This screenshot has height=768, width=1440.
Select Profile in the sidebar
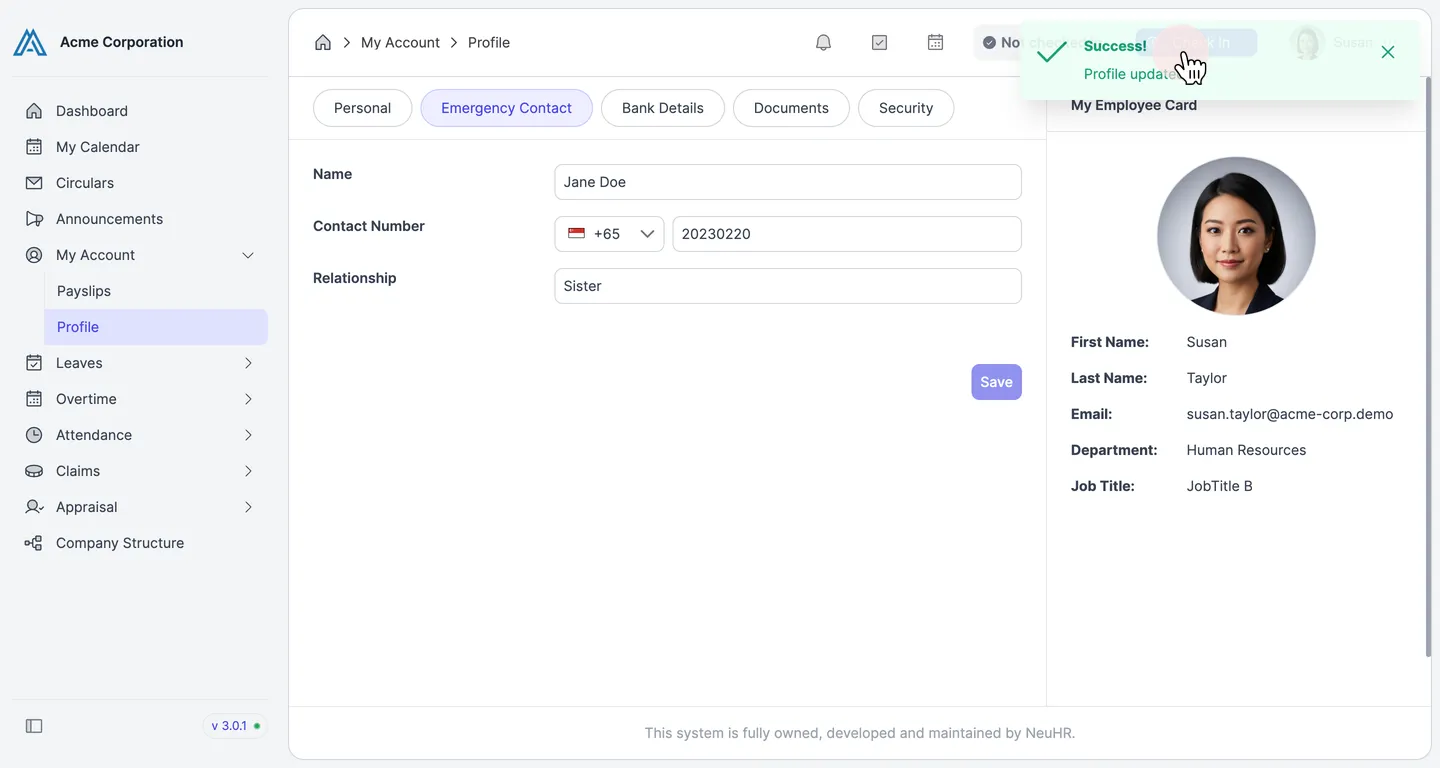156,327
